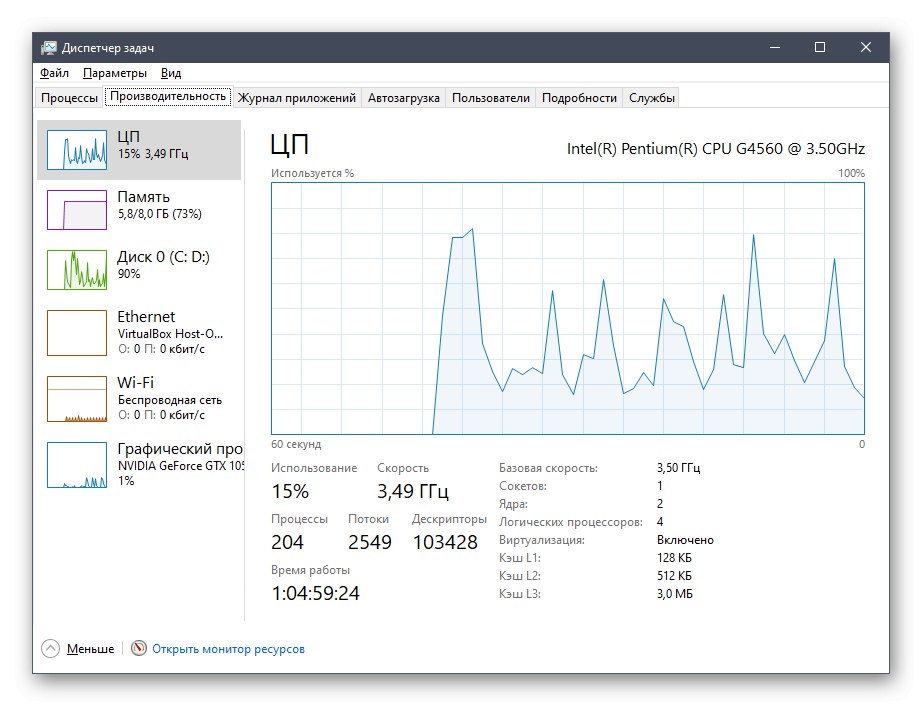Click the Журнал приложений tab
Screen dimensions: 922x706
click(x=297, y=97)
